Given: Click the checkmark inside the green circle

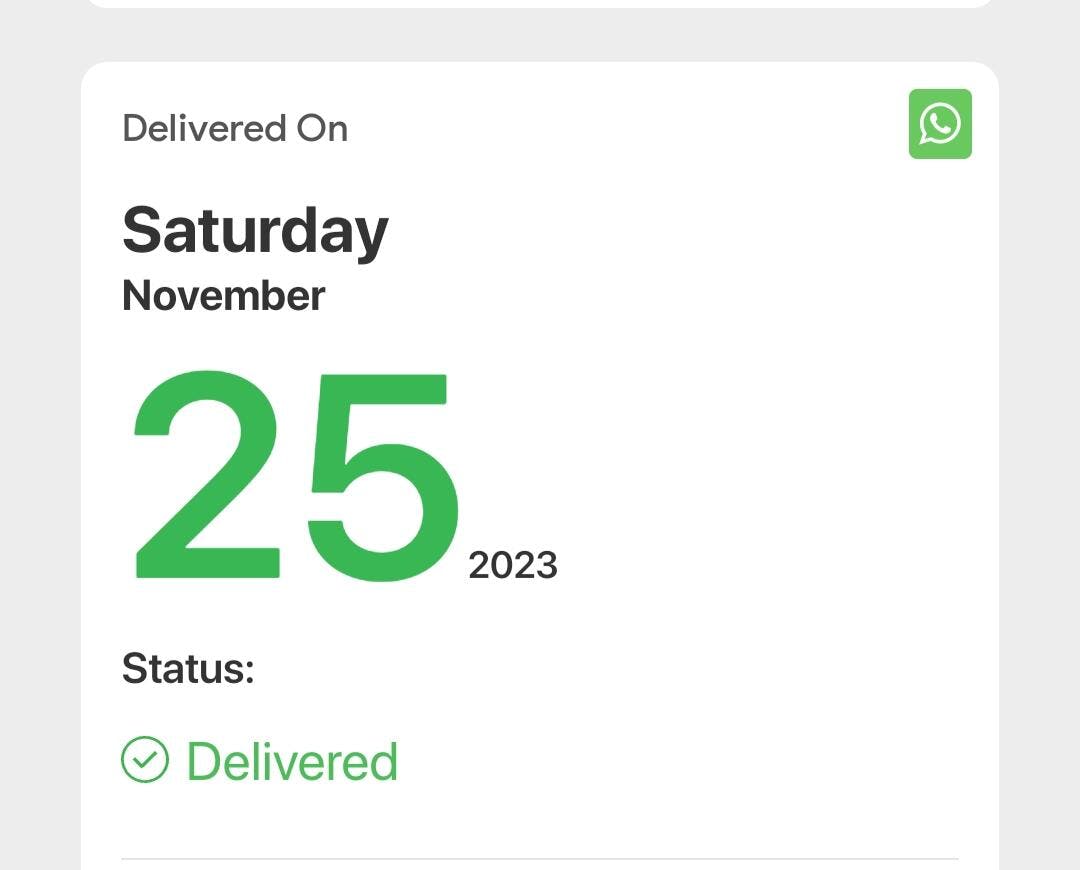Looking at the screenshot, I should pyautogui.click(x=145, y=760).
